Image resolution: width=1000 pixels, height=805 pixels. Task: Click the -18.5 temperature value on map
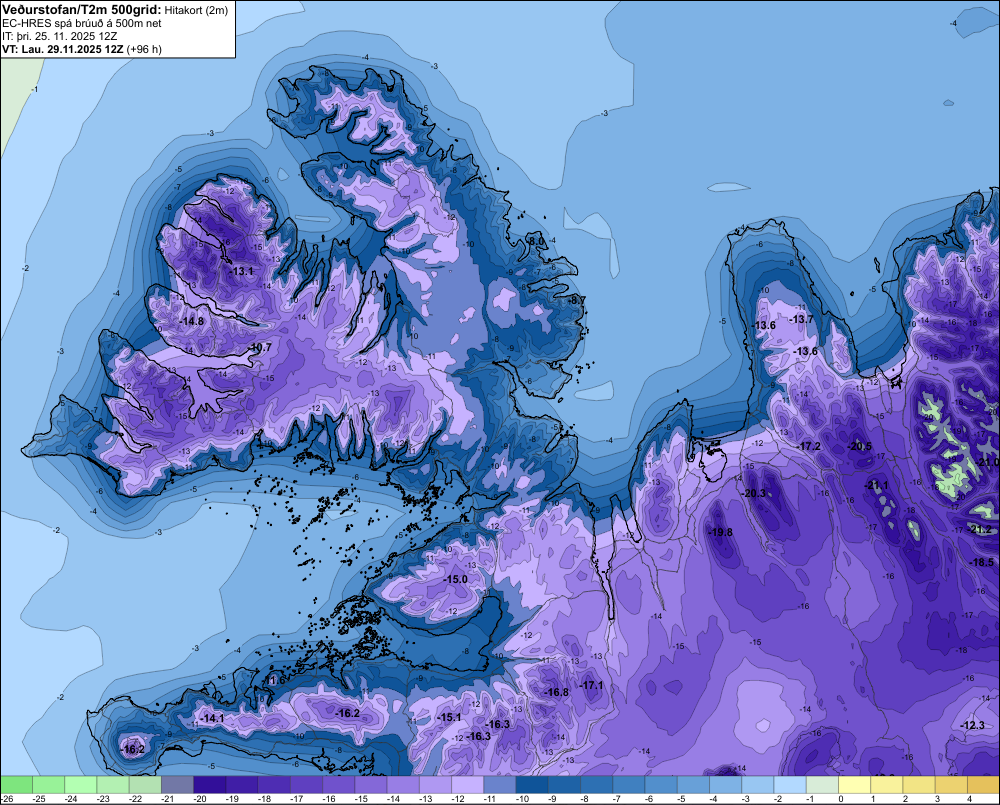[x=982, y=562]
